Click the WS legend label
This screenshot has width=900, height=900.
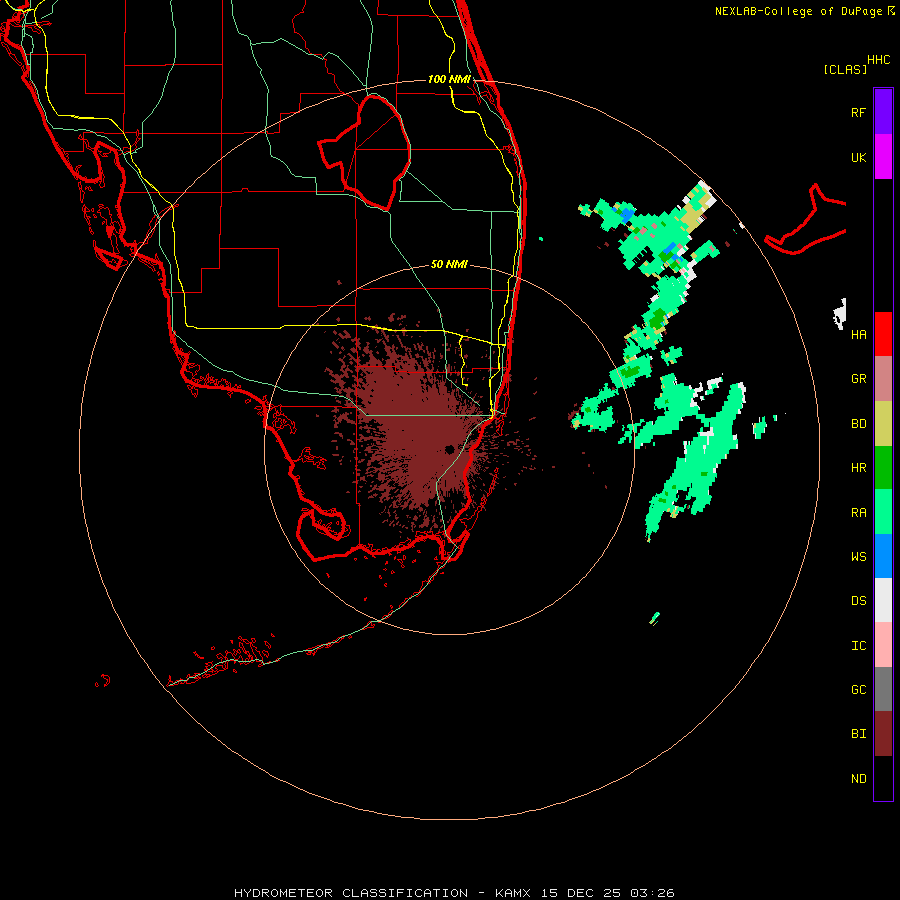pyautogui.click(x=858, y=556)
